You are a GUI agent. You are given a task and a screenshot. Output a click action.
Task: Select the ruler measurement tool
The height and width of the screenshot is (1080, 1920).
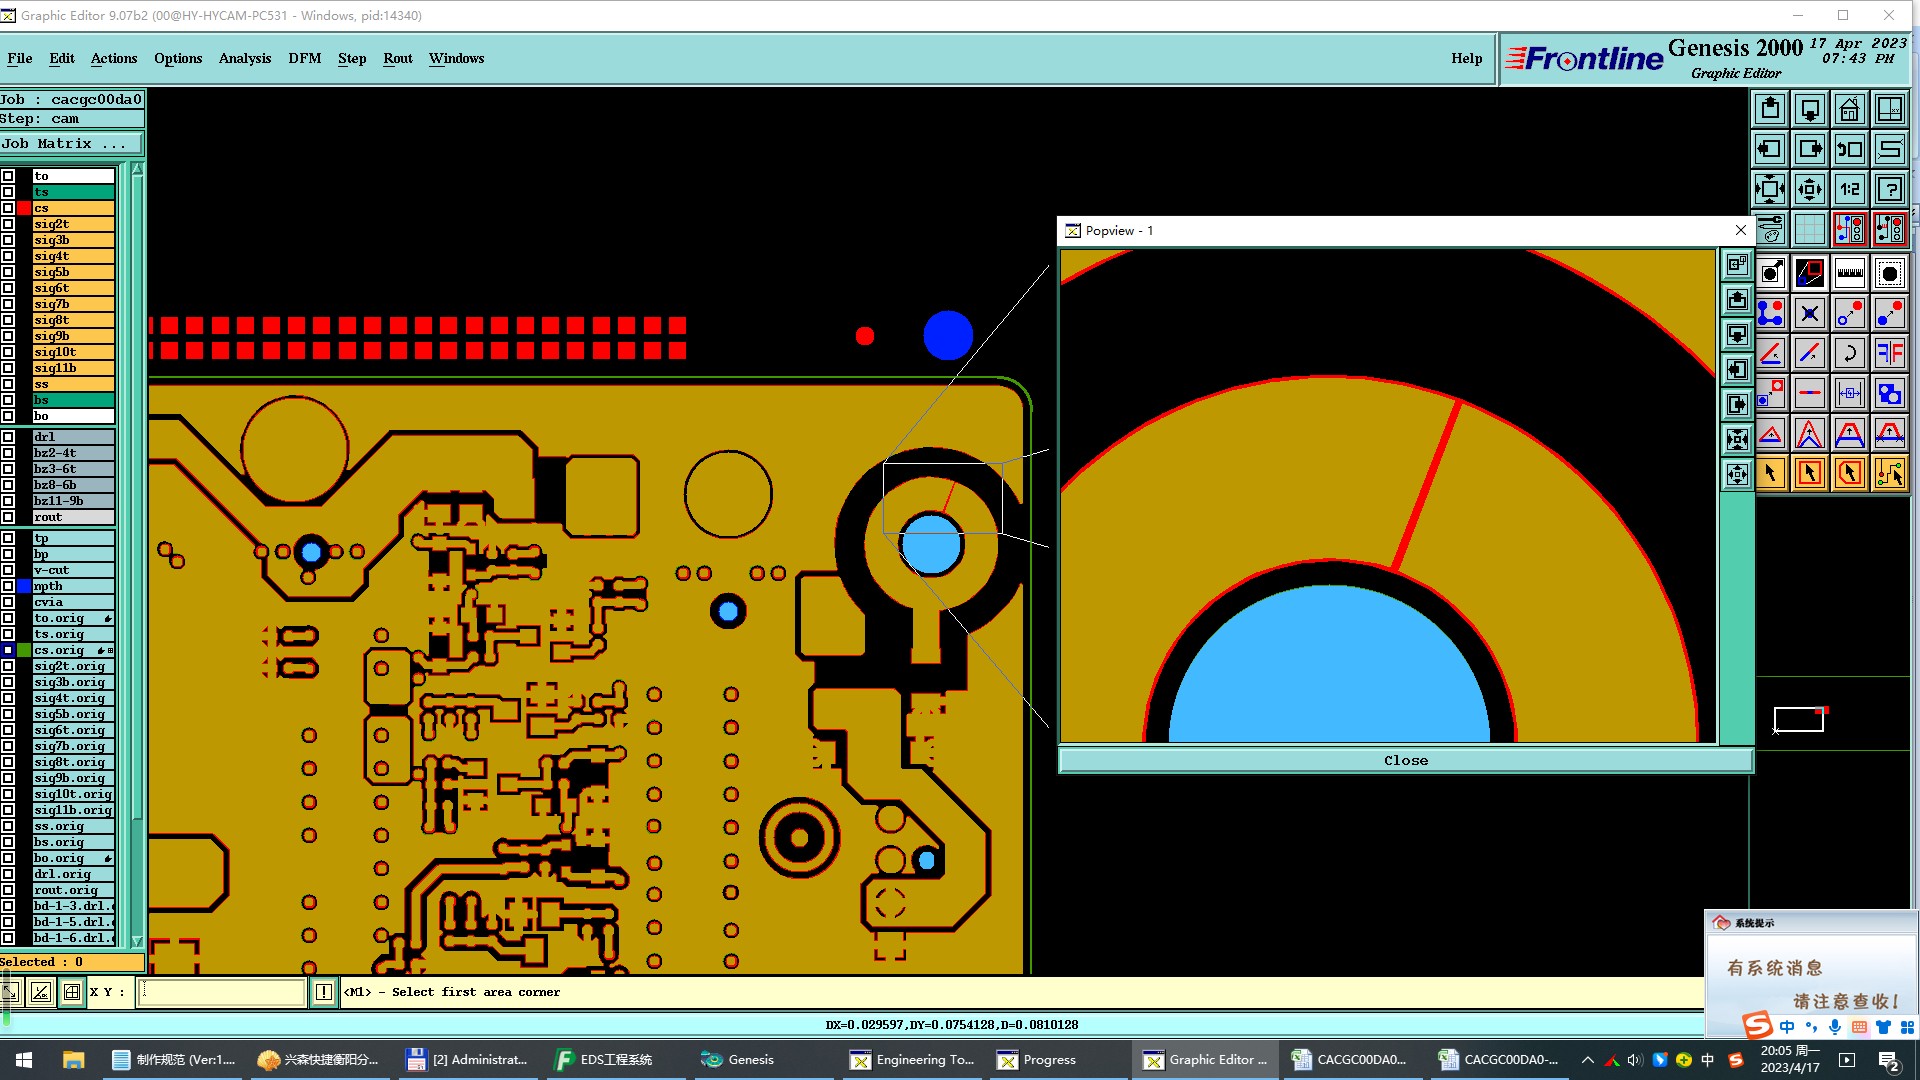[1849, 273]
